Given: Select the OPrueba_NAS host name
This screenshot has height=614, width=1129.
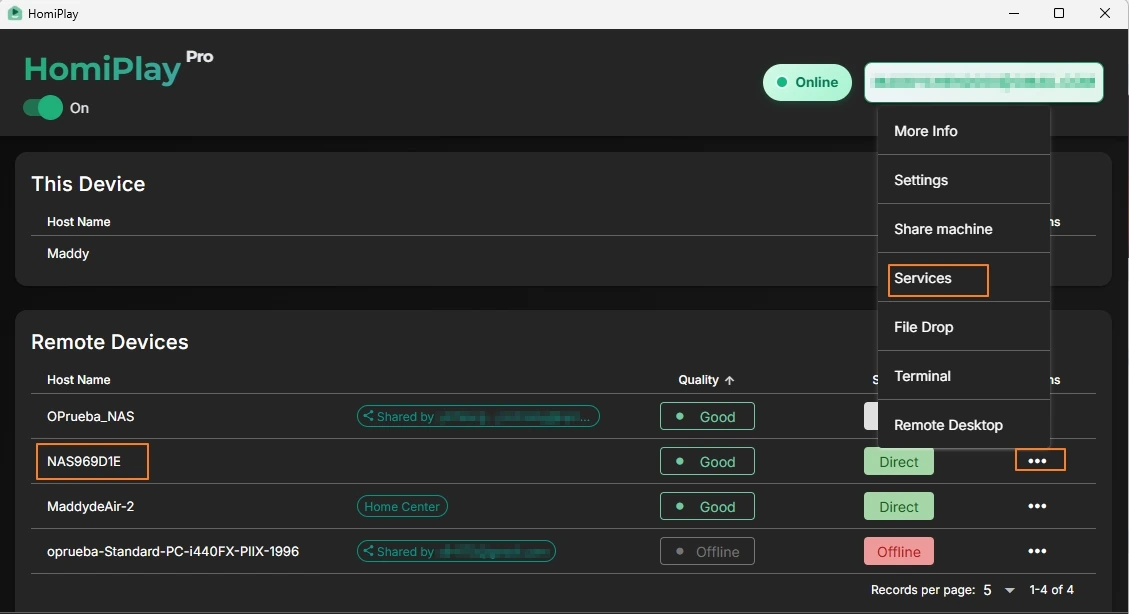Looking at the screenshot, I should tap(91, 416).
